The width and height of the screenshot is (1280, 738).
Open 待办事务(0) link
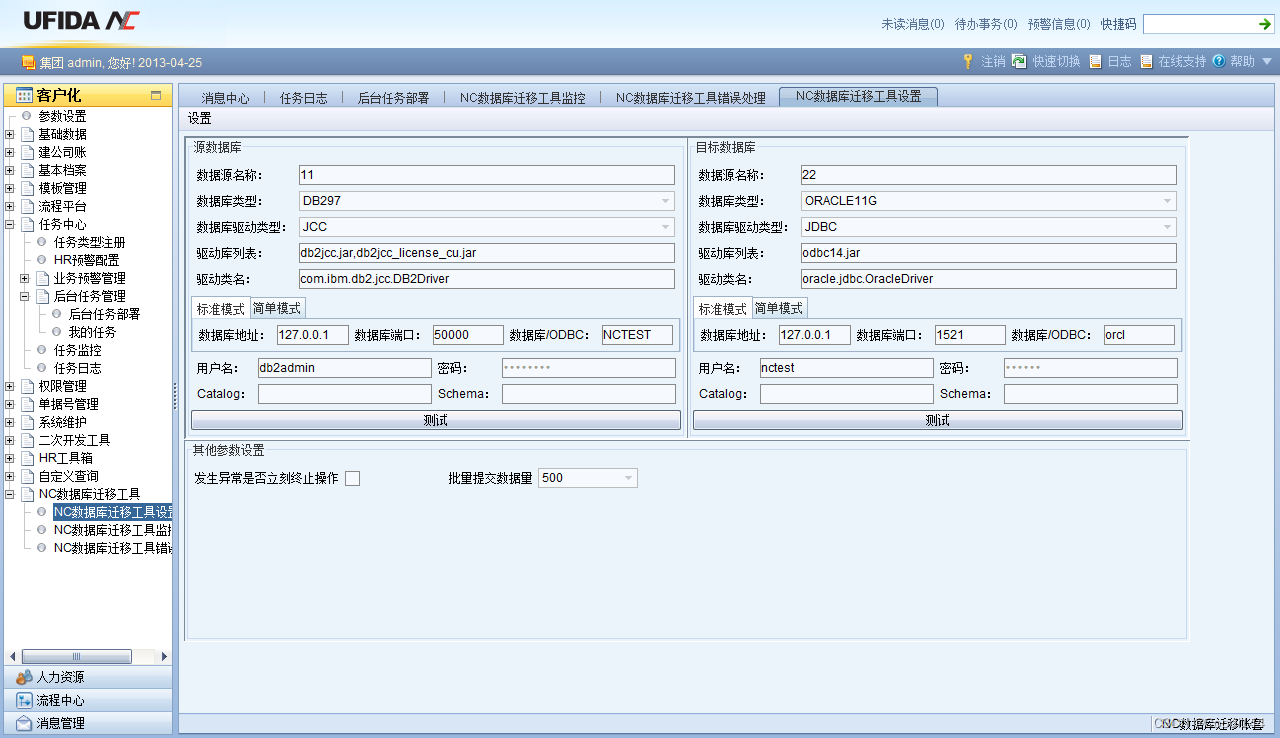tap(986, 24)
